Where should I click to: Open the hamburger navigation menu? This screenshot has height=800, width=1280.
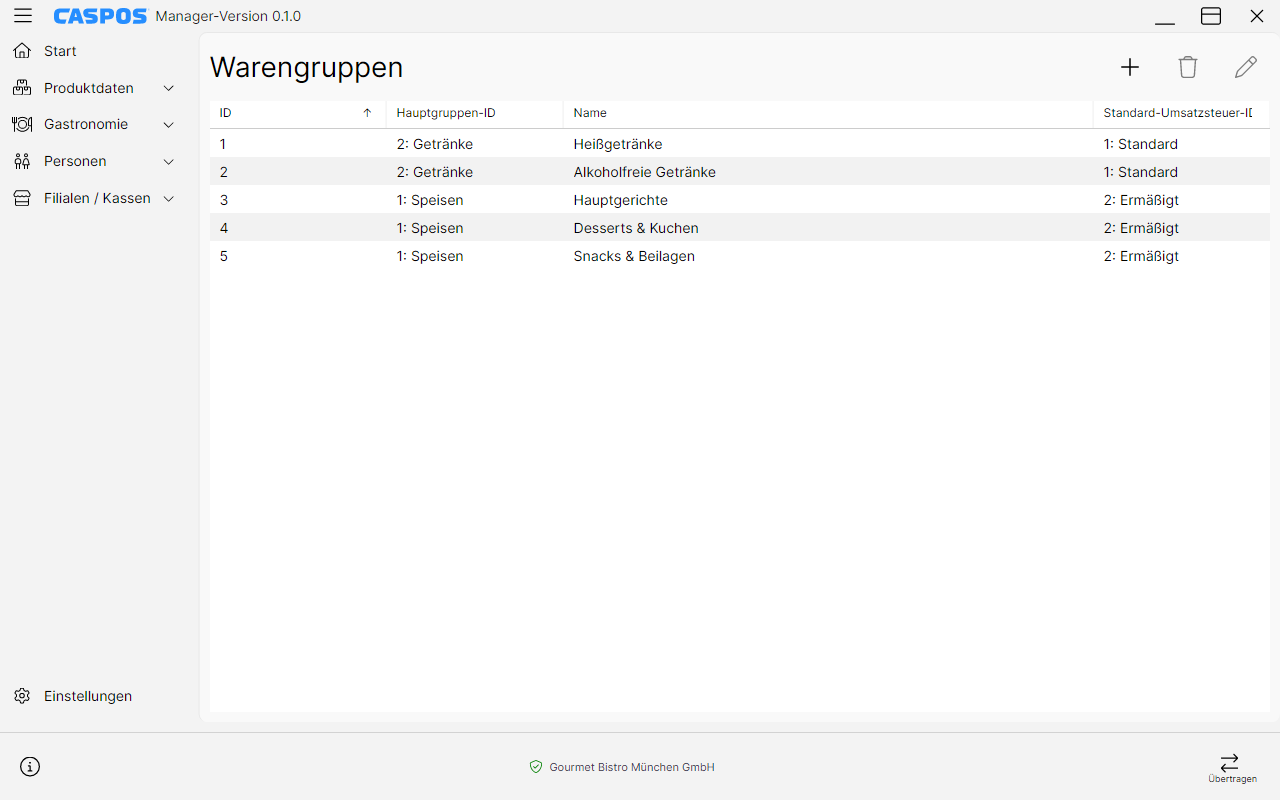pos(22,16)
